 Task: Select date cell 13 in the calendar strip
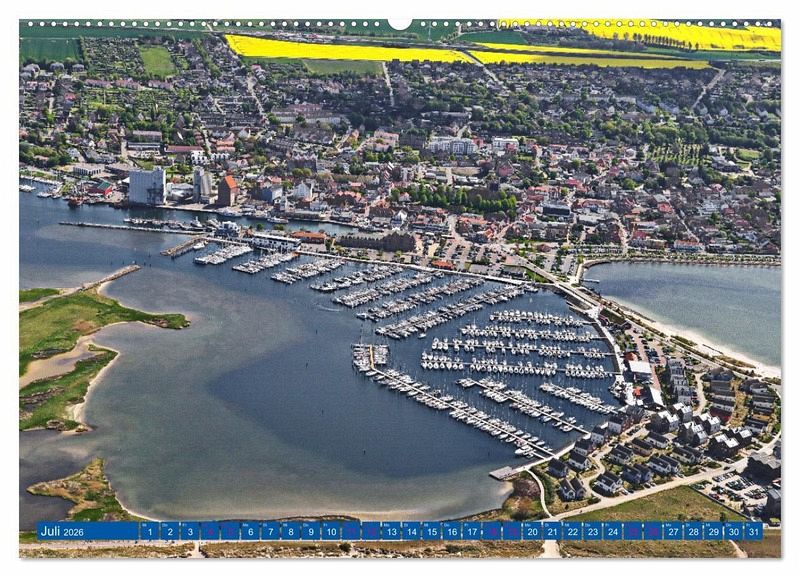391,531
